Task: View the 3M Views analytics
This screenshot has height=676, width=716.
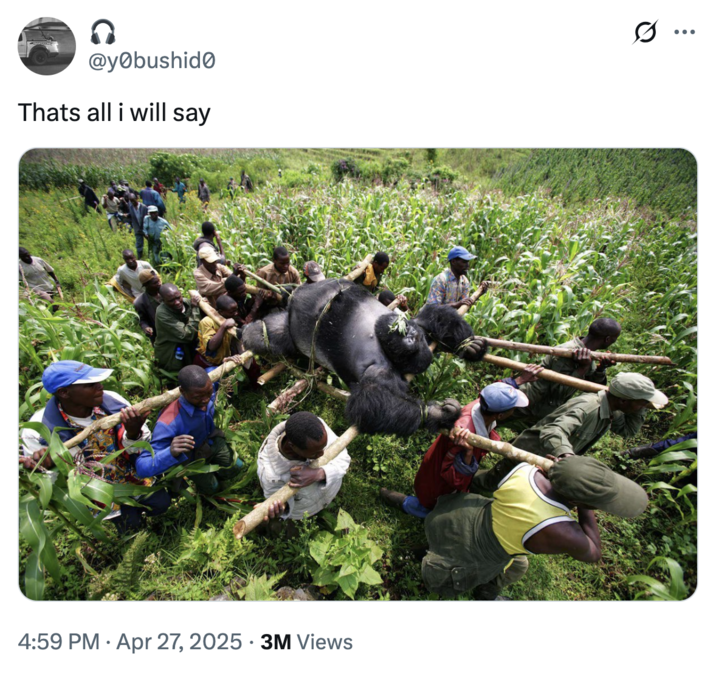Action: (x=306, y=642)
